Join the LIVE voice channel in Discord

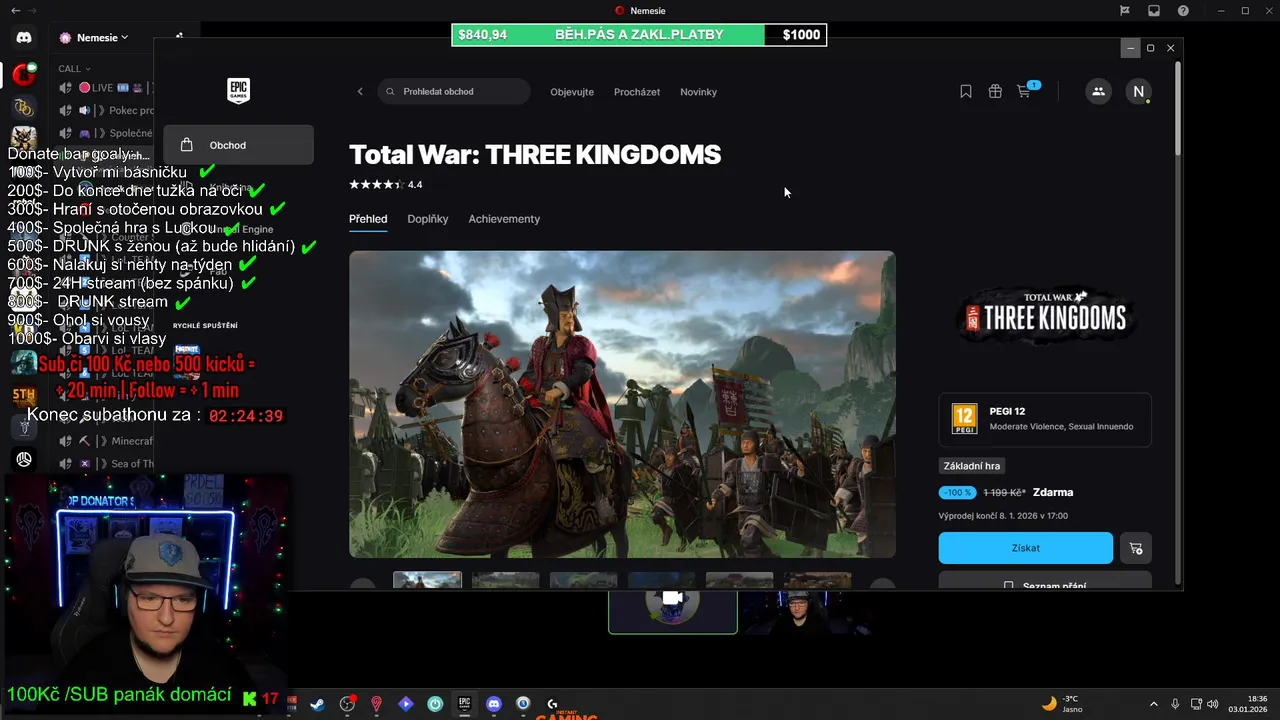pos(105,88)
